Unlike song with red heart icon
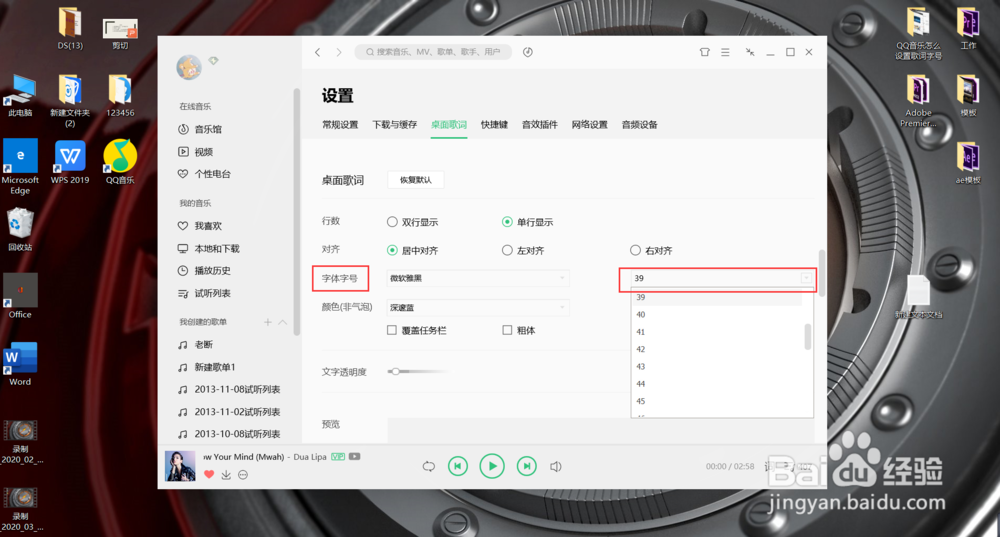 (x=209, y=474)
